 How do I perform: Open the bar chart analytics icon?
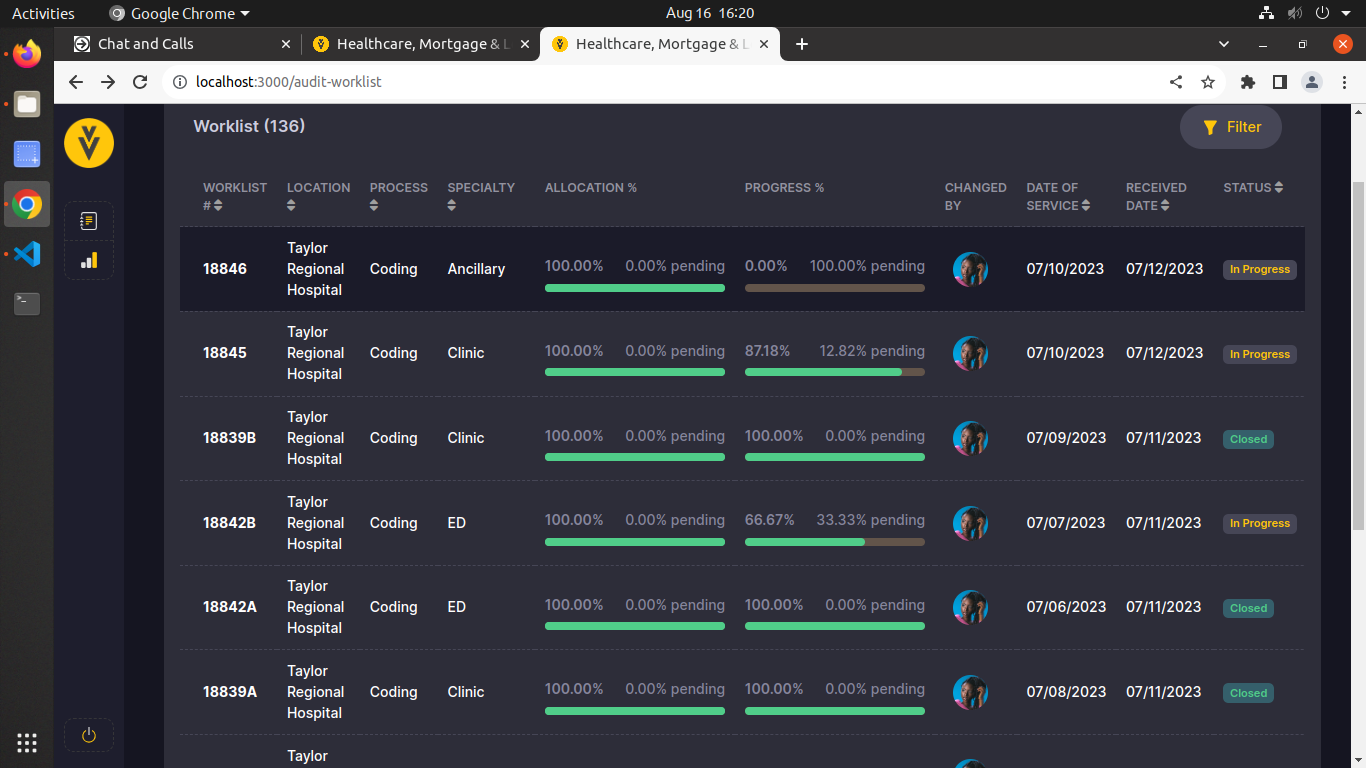pyautogui.click(x=88, y=260)
